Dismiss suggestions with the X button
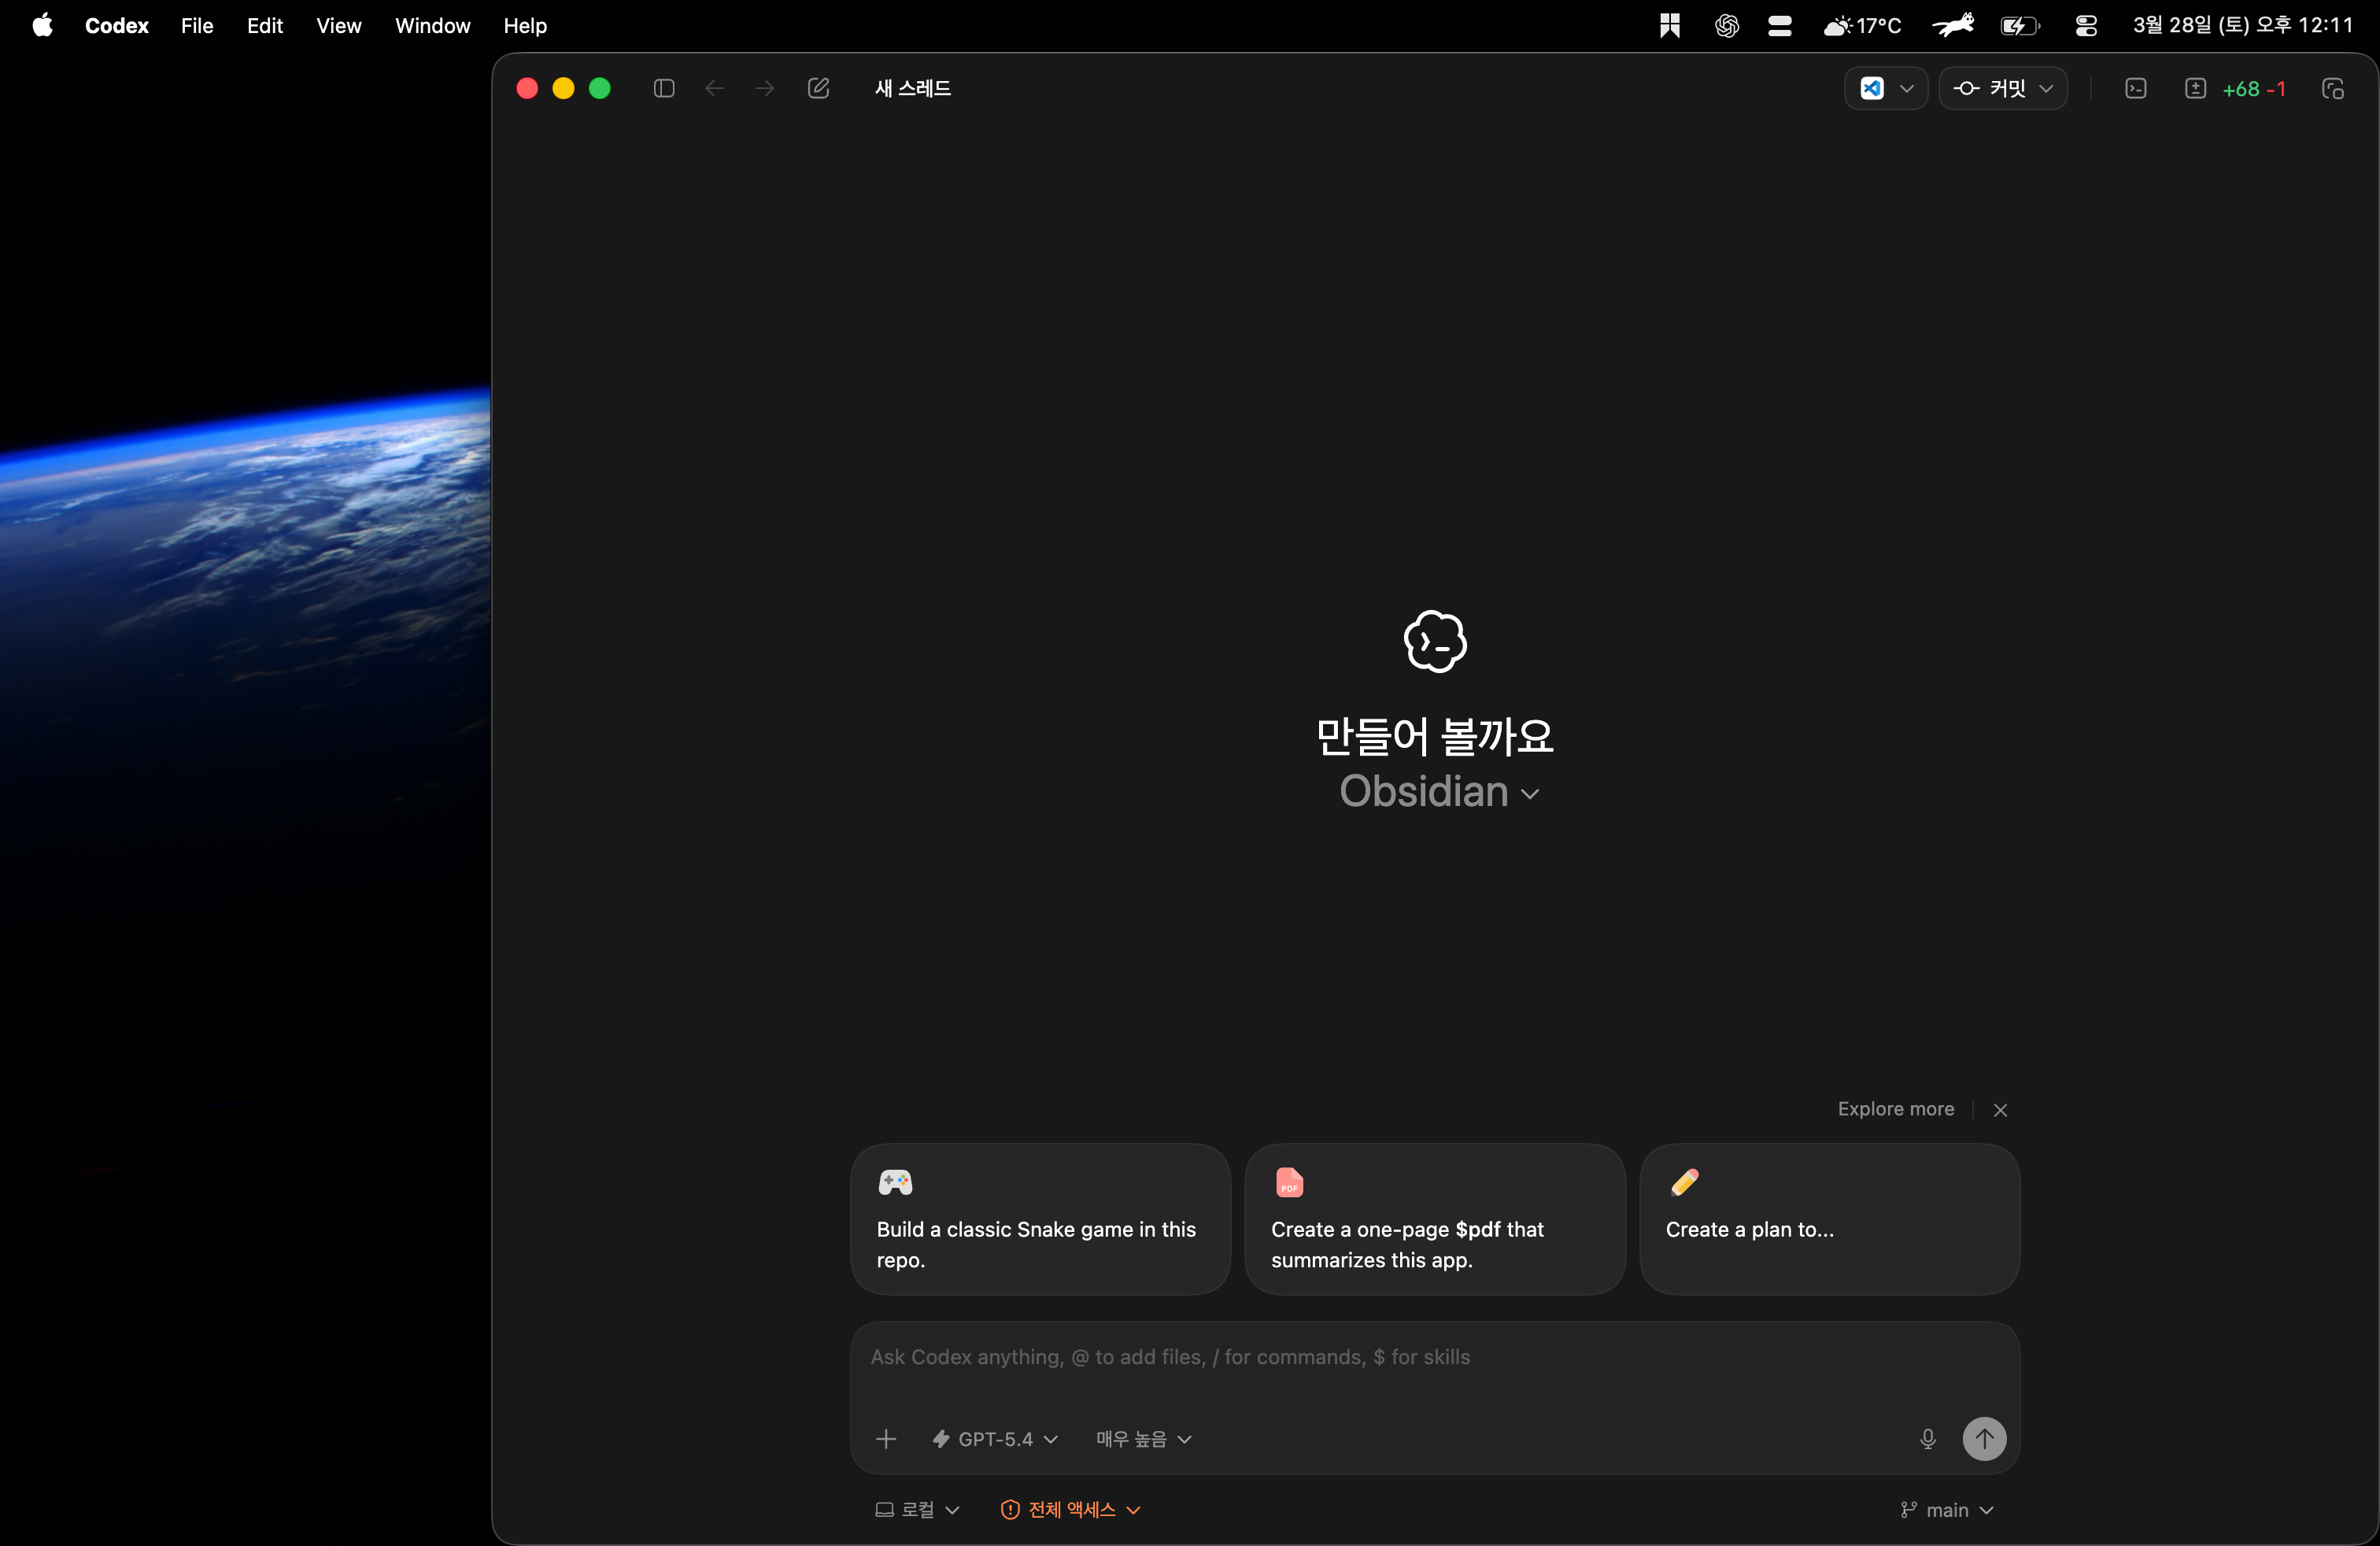Viewport: 2380px width, 1546px height. 2000,1109
